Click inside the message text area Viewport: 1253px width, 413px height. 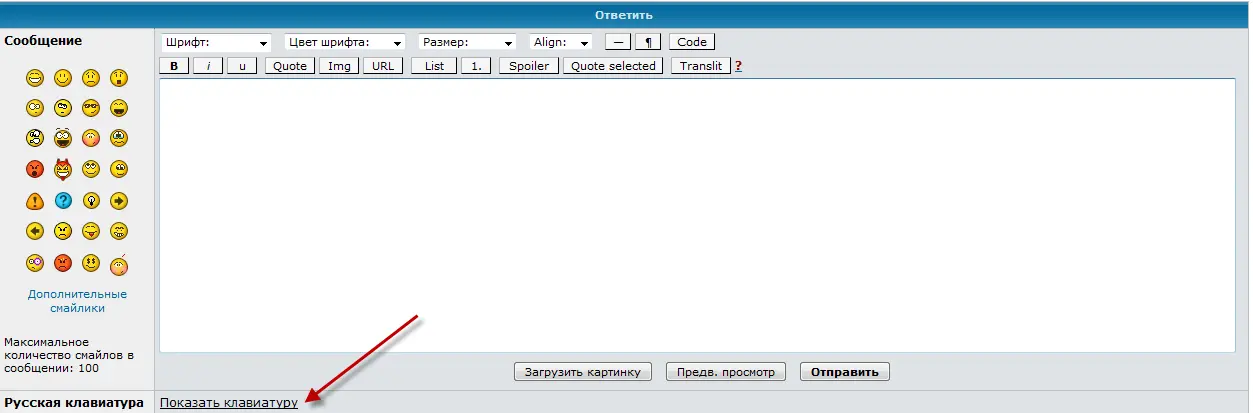tap(697, 215)
